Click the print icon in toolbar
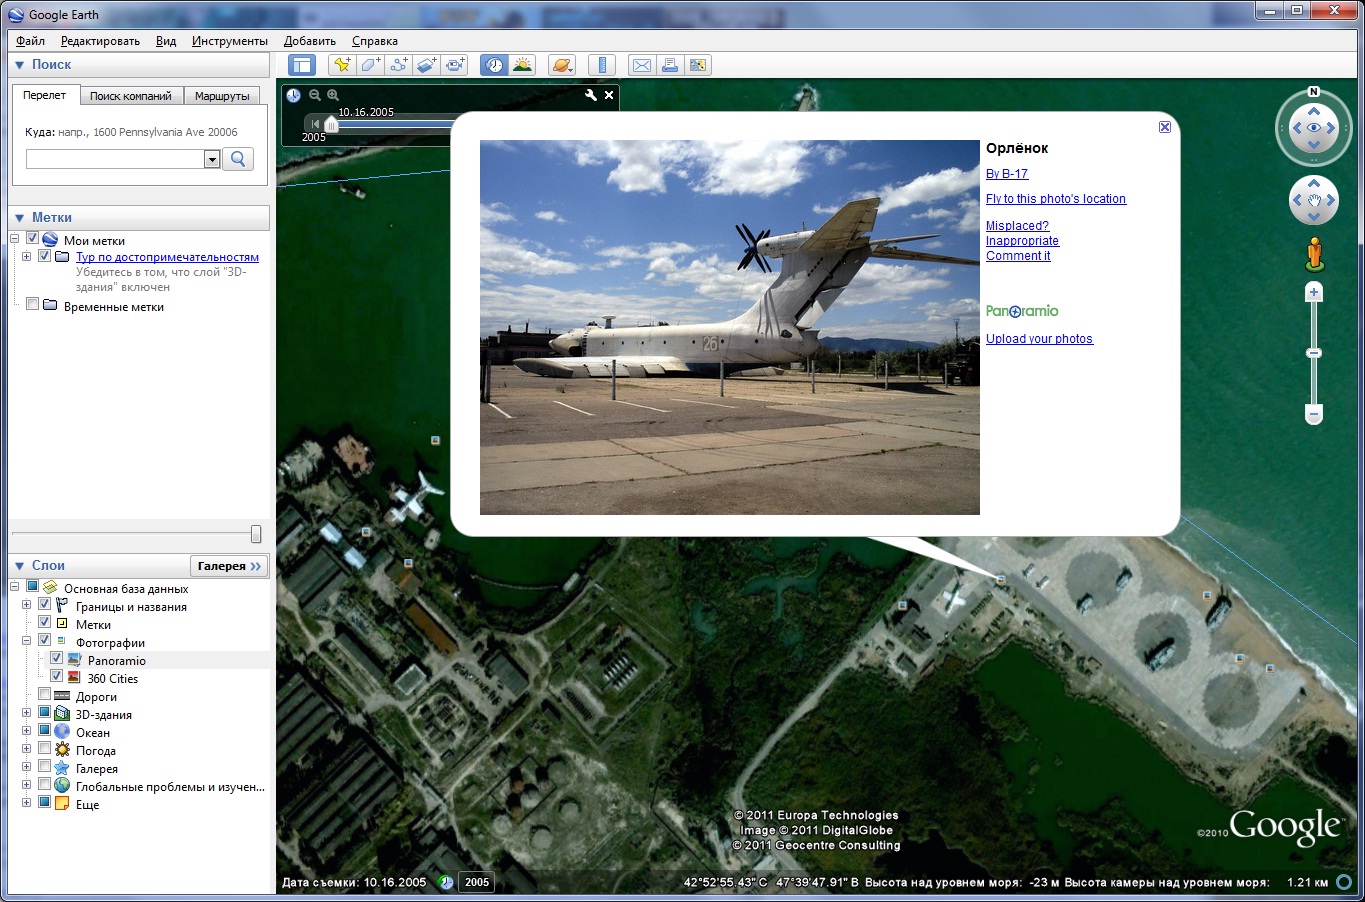This screenshot has height=902, width=1365. coord(670,65)
